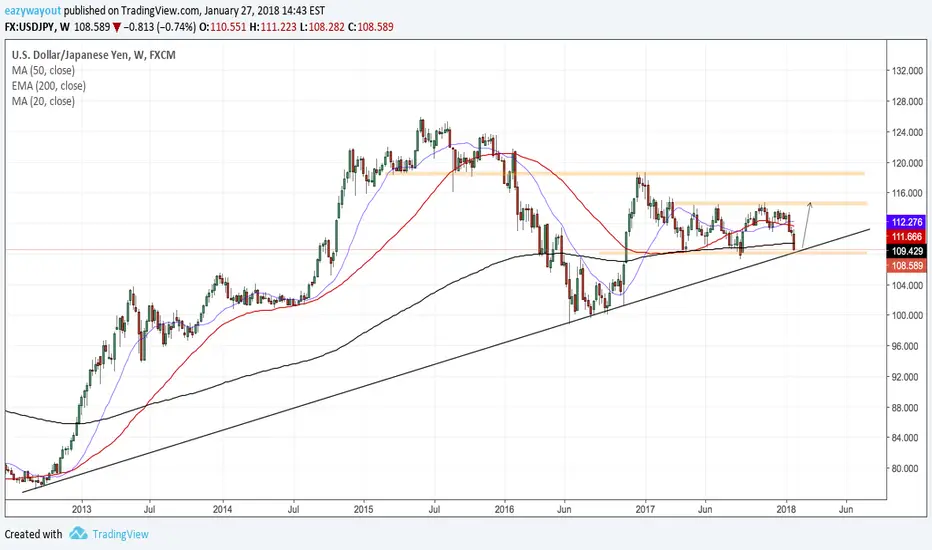932x550 pixels.
Task: Click the 2014 label on time axis
Action: coord(222,509)
